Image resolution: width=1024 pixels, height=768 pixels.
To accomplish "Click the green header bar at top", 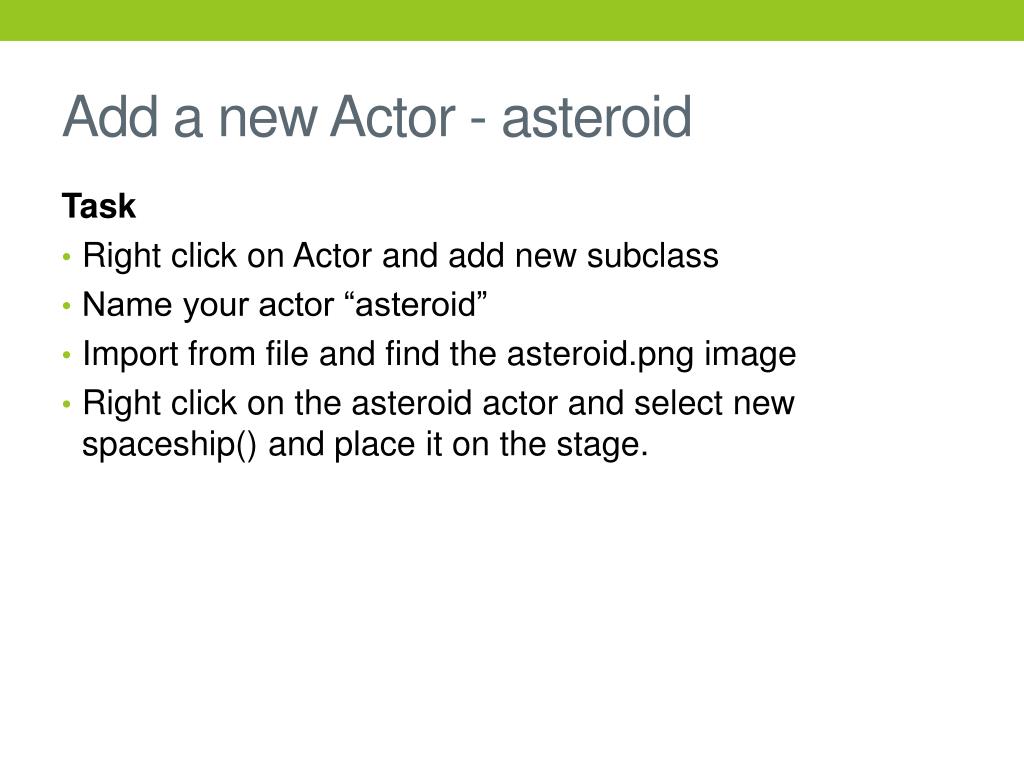I will (x=512, y=20).
